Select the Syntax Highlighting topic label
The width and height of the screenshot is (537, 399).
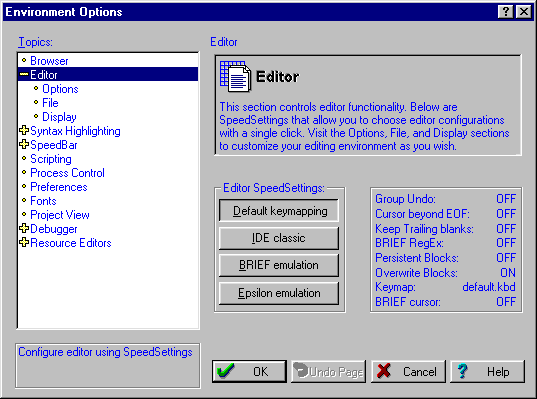coord(75,131)
